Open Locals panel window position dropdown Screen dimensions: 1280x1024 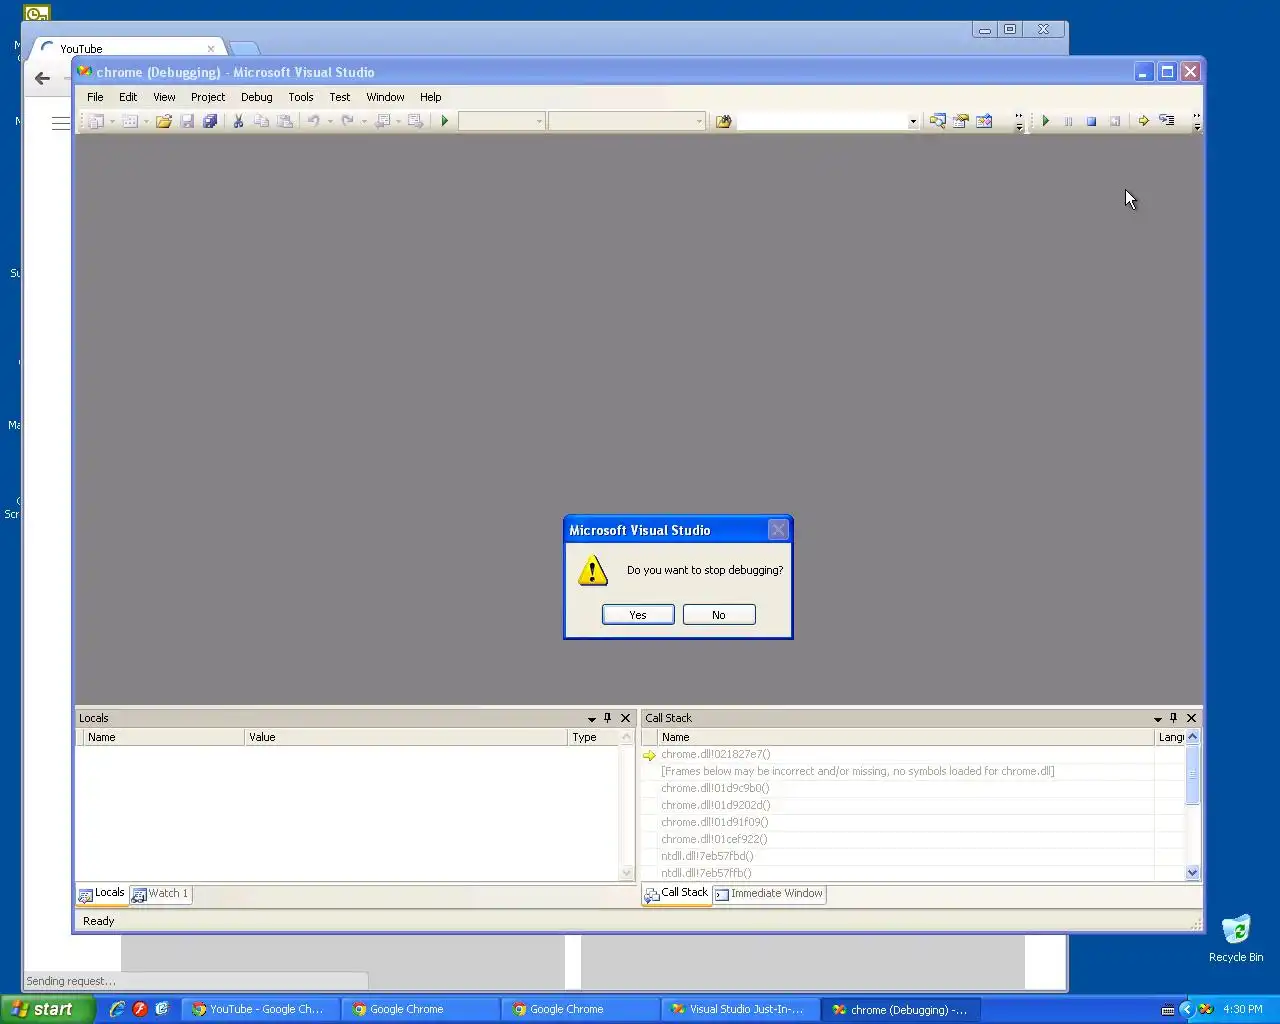[591, 719]
